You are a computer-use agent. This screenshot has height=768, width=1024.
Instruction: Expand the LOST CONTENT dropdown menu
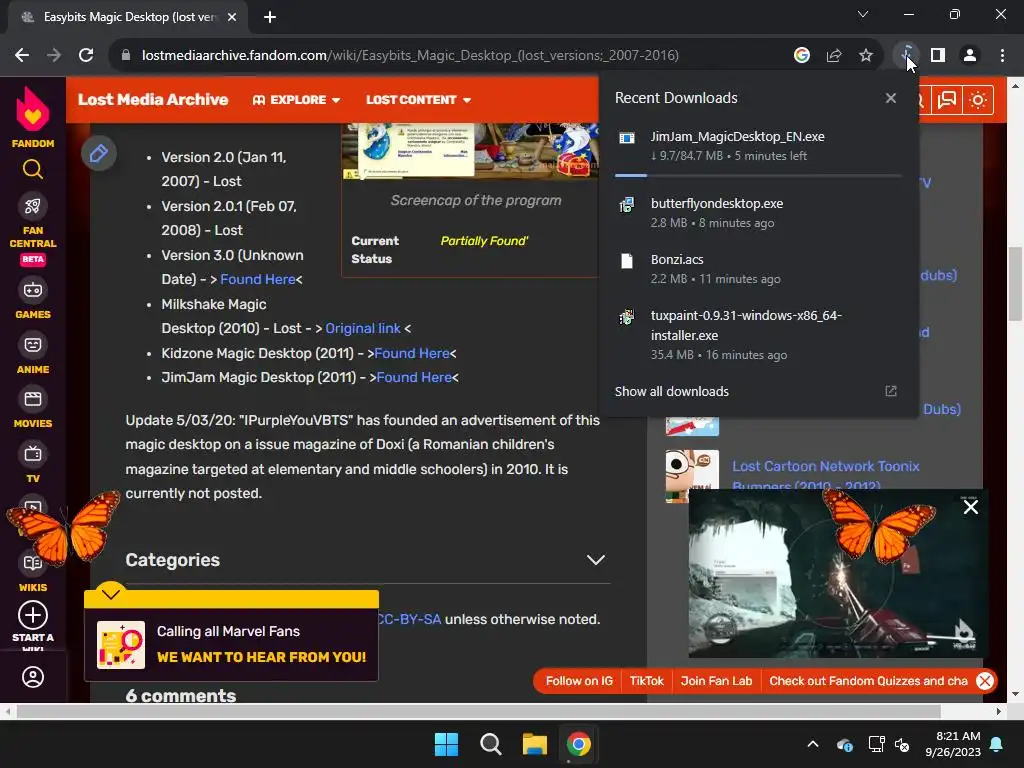419,100
